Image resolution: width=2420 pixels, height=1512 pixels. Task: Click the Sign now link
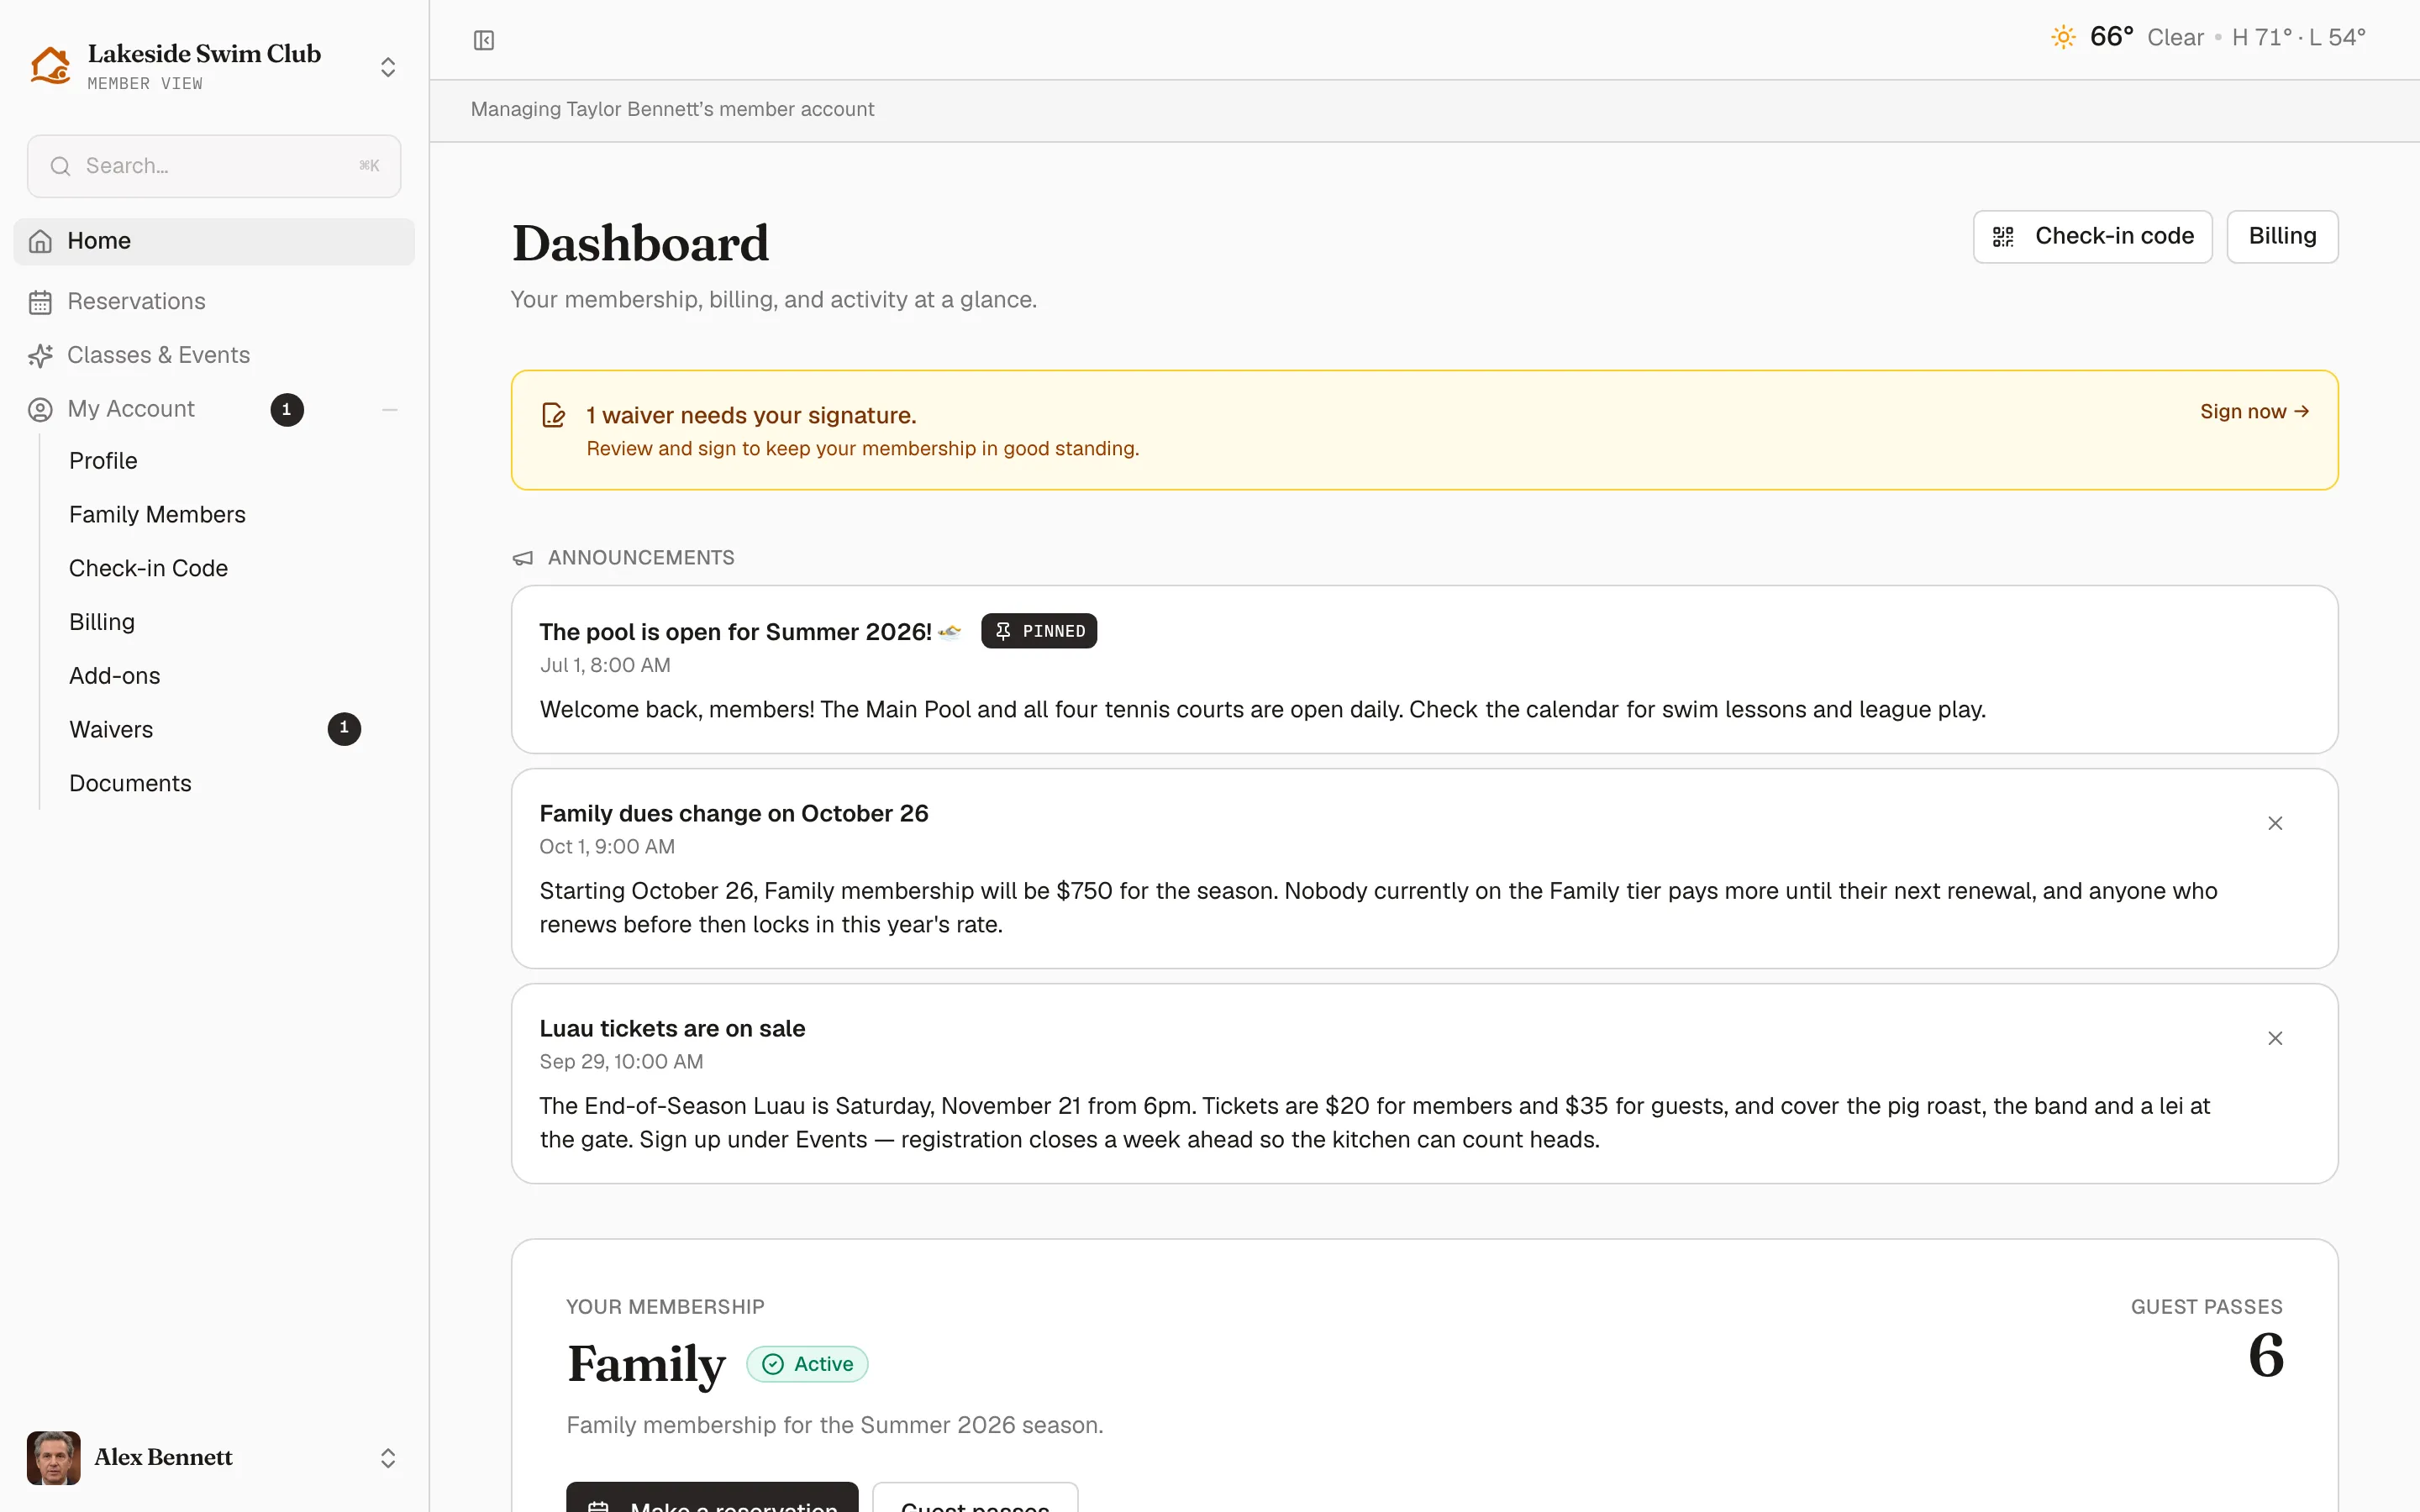coord(2254,412)
